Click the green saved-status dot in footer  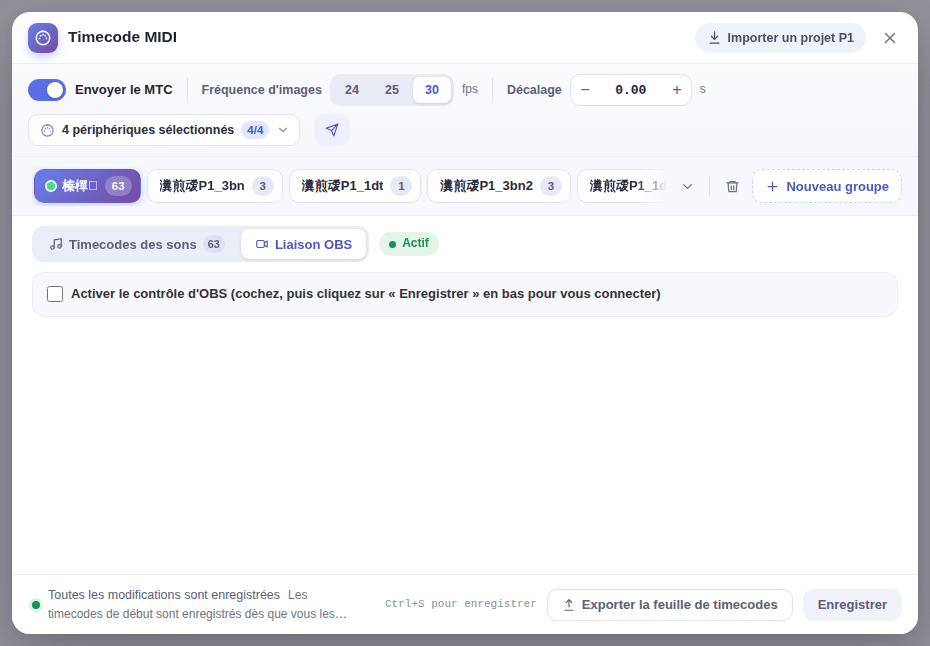click(36, 605)
